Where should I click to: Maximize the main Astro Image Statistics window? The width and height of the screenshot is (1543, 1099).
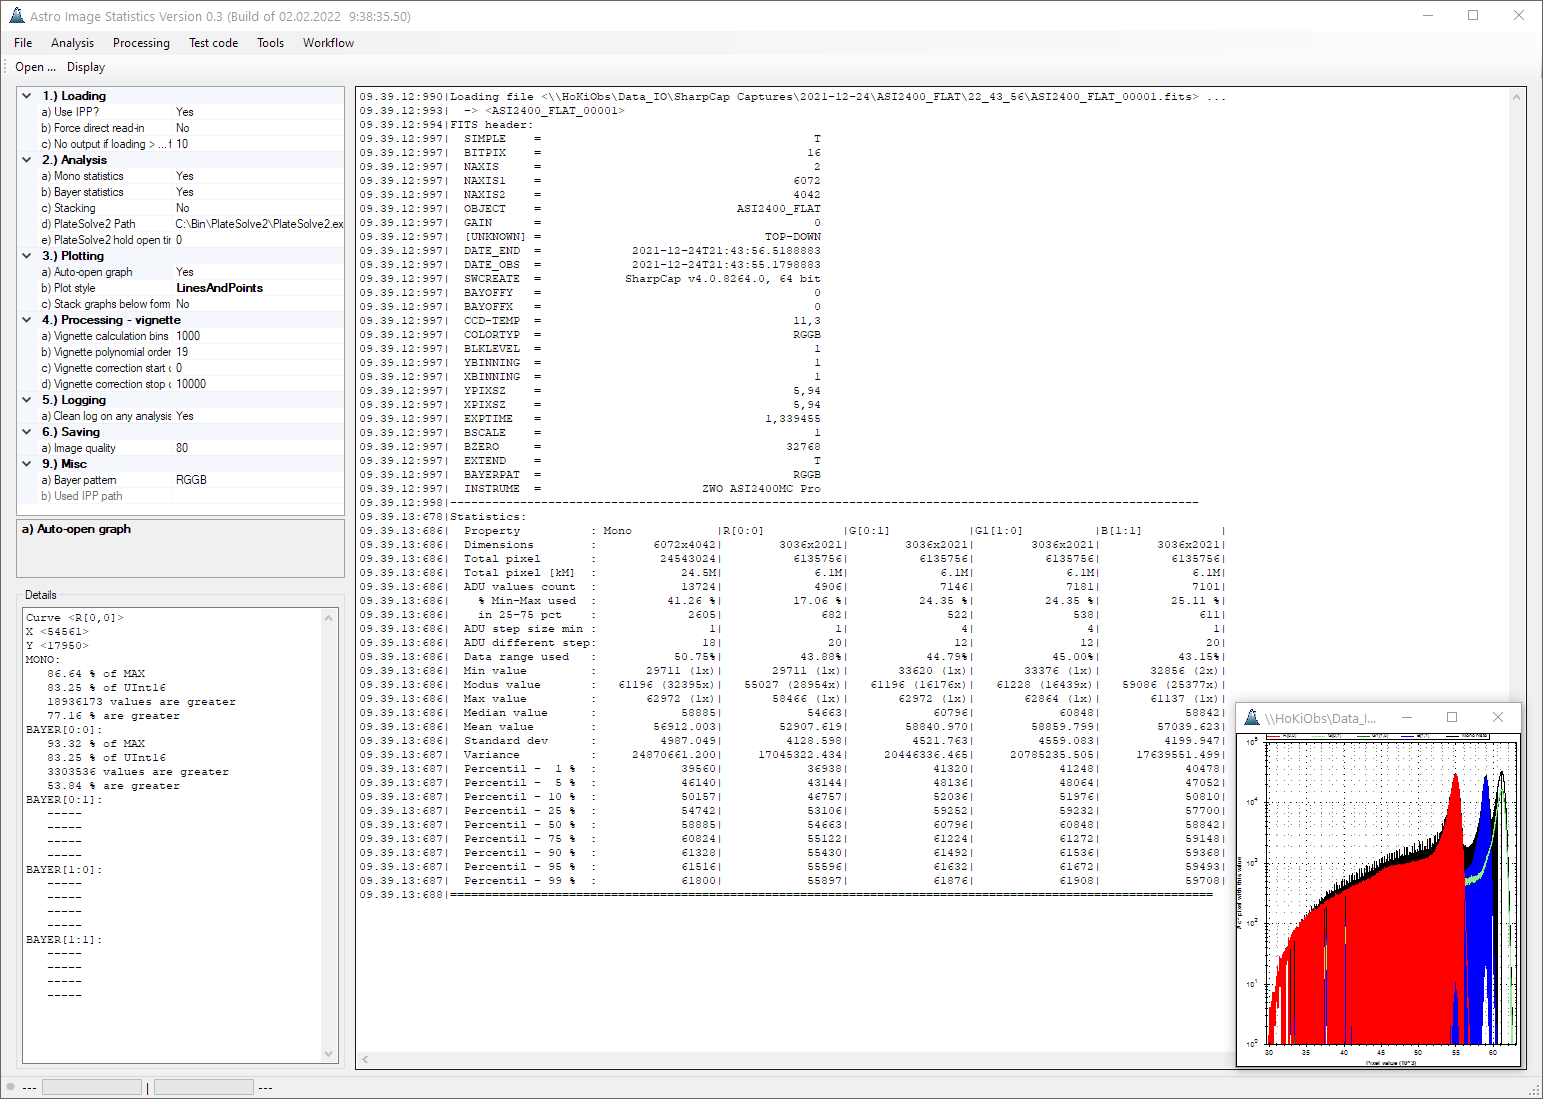click(1473, 16)
